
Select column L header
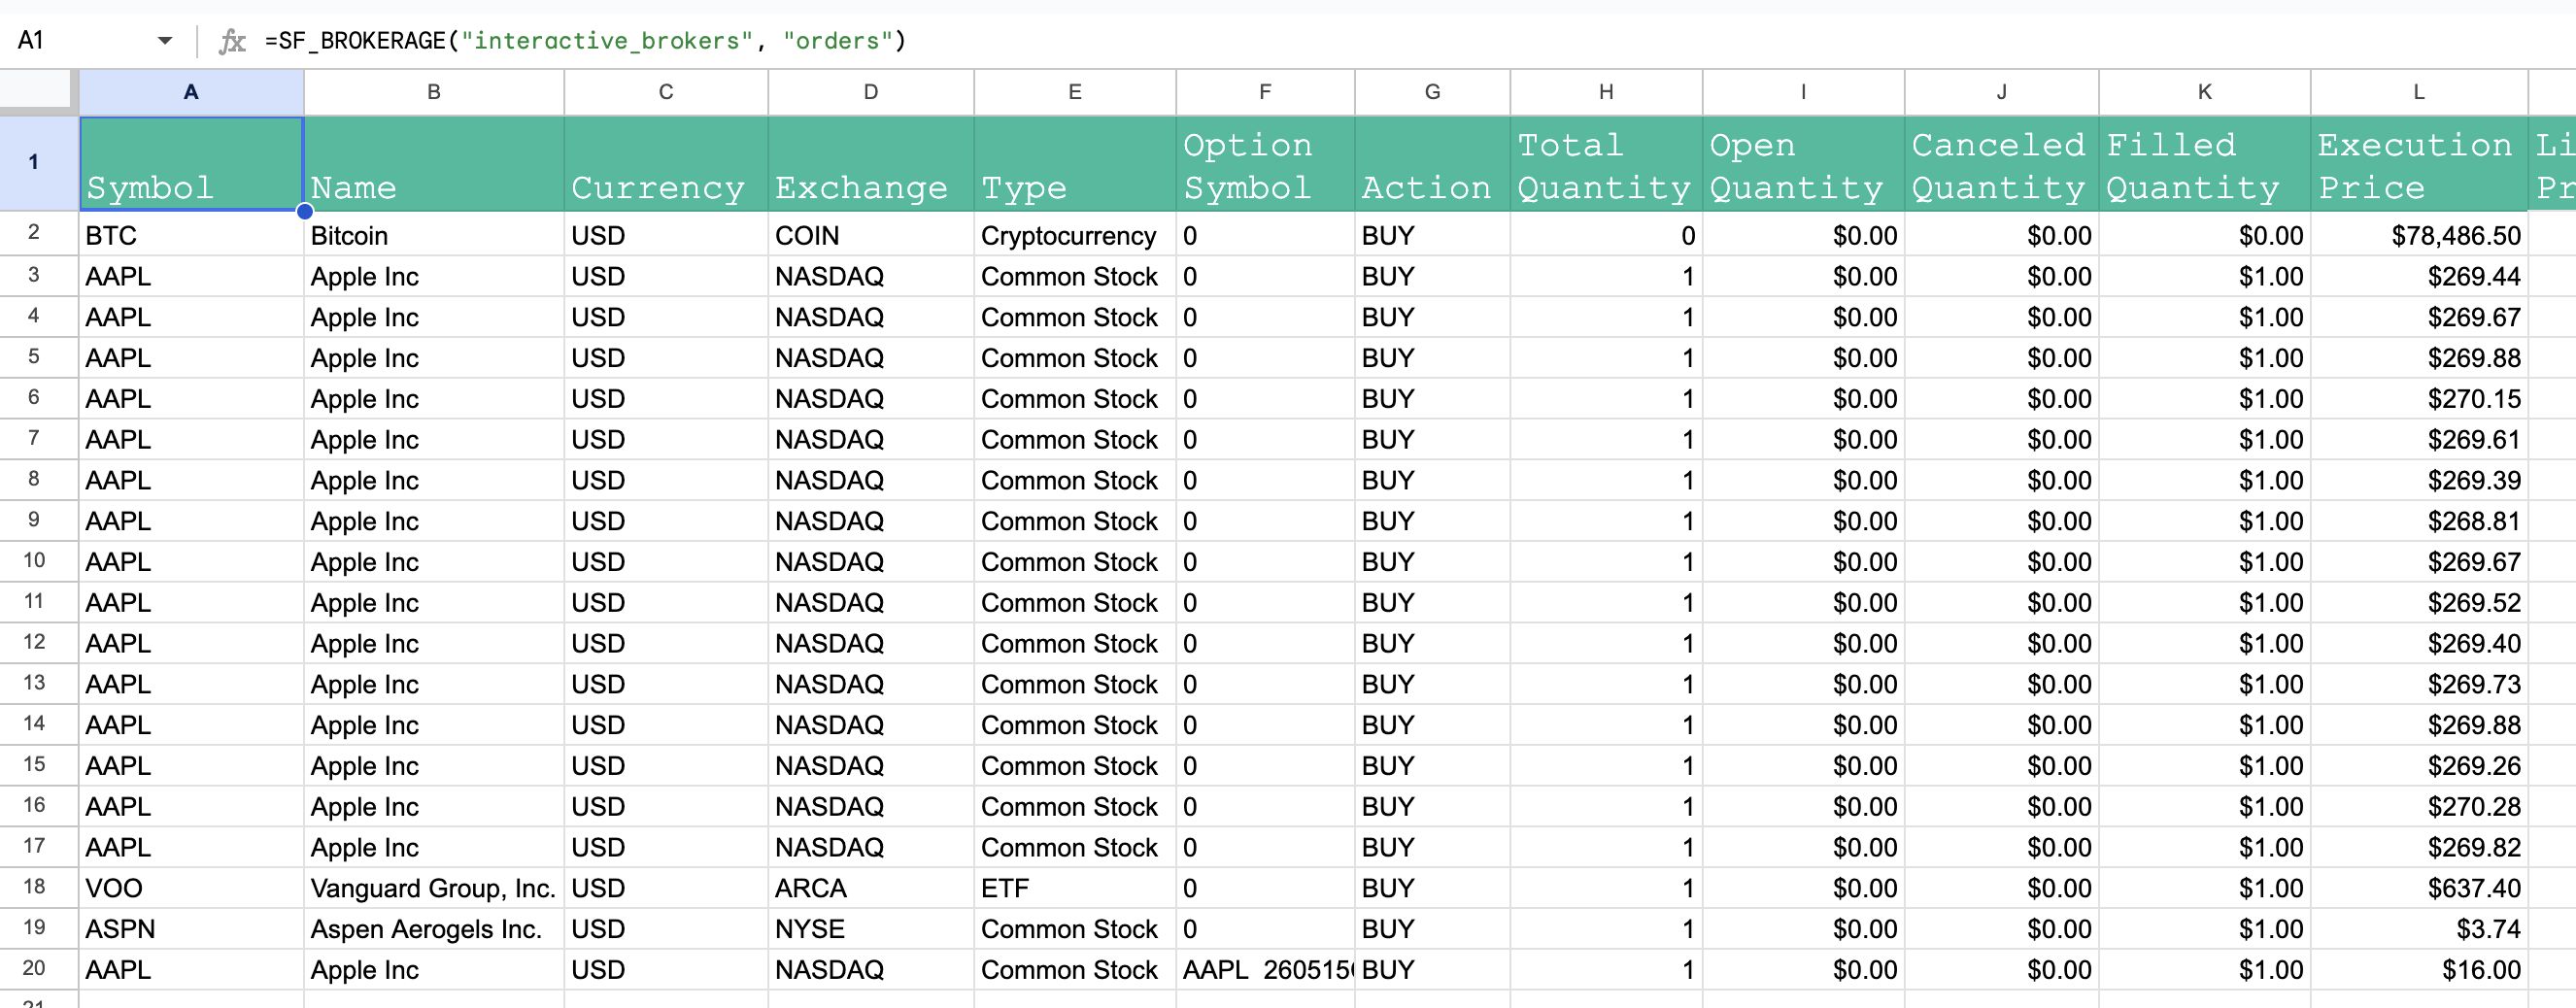pyautogui.click(x=2419, y=92)
